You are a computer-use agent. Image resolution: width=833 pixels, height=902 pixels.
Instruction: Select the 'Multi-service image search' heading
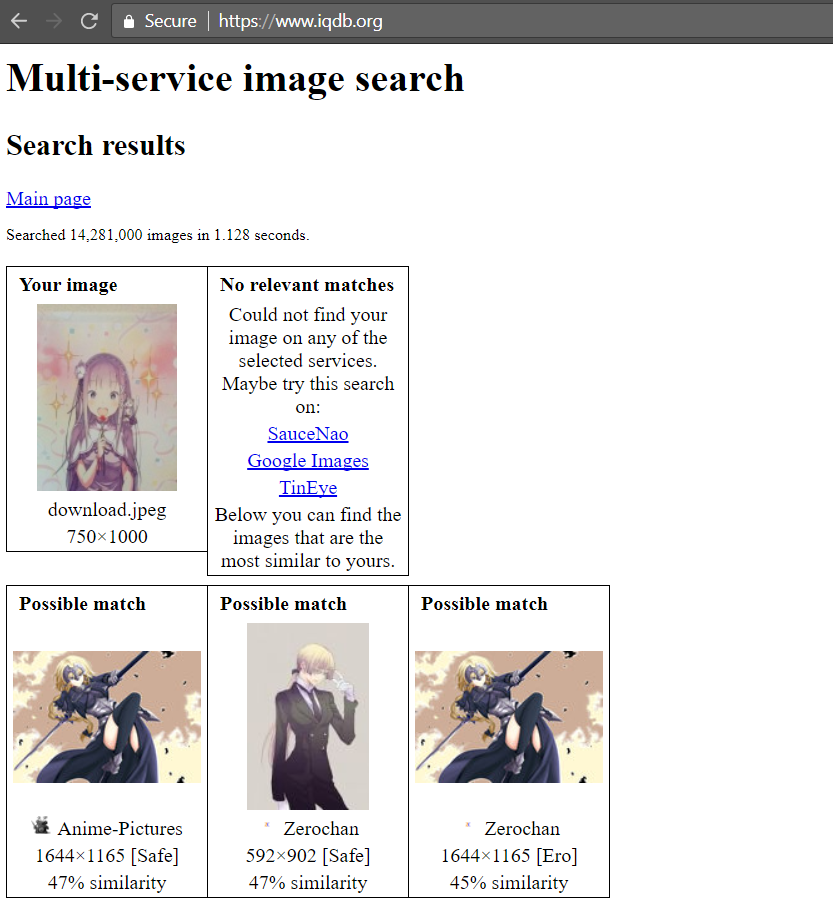point(235,78)
